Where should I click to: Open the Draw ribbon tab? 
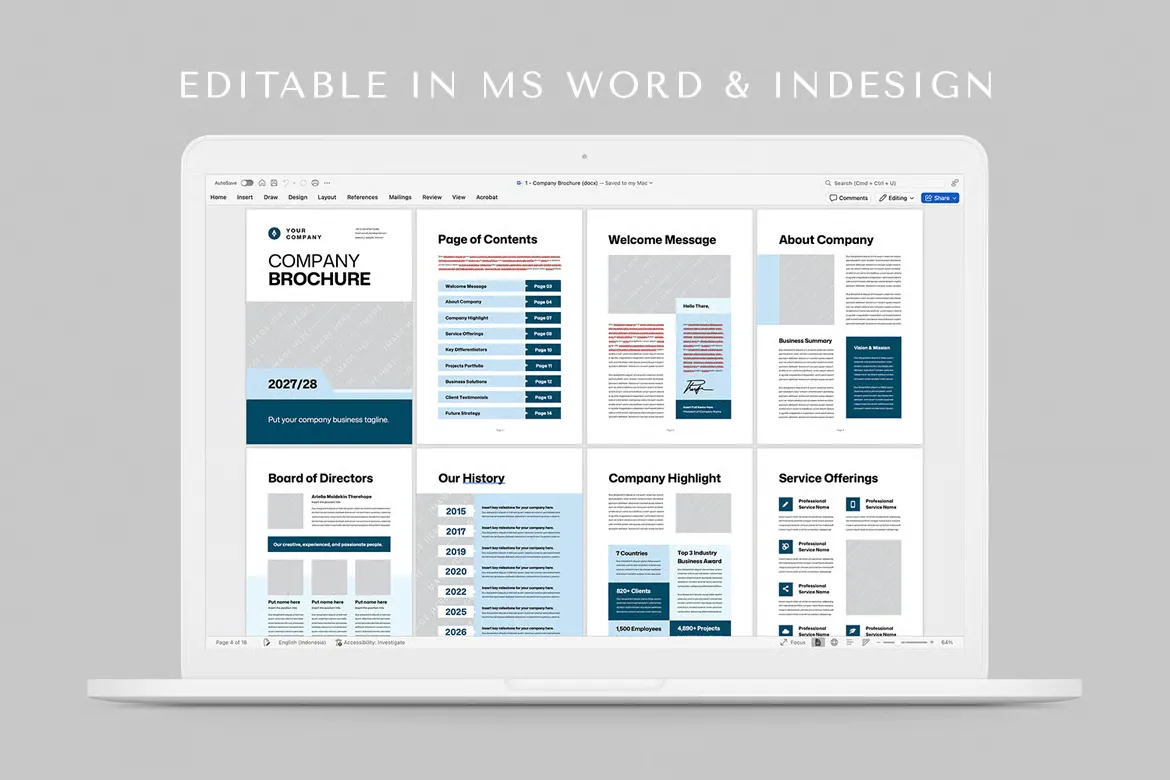271,198
